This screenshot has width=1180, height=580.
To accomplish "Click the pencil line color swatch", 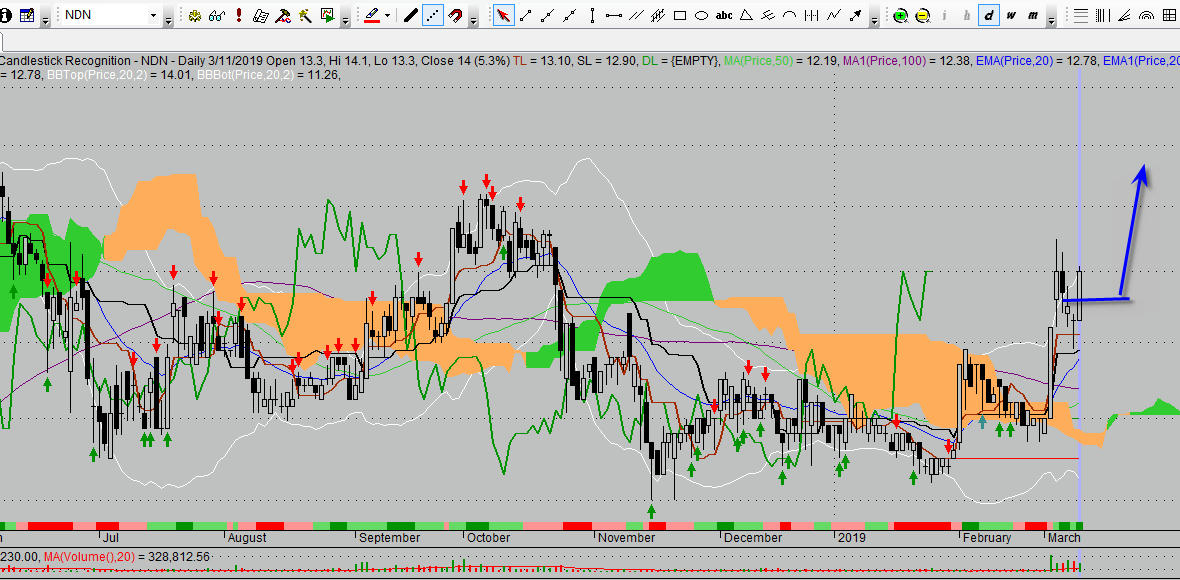I will [x=371, y=15].
